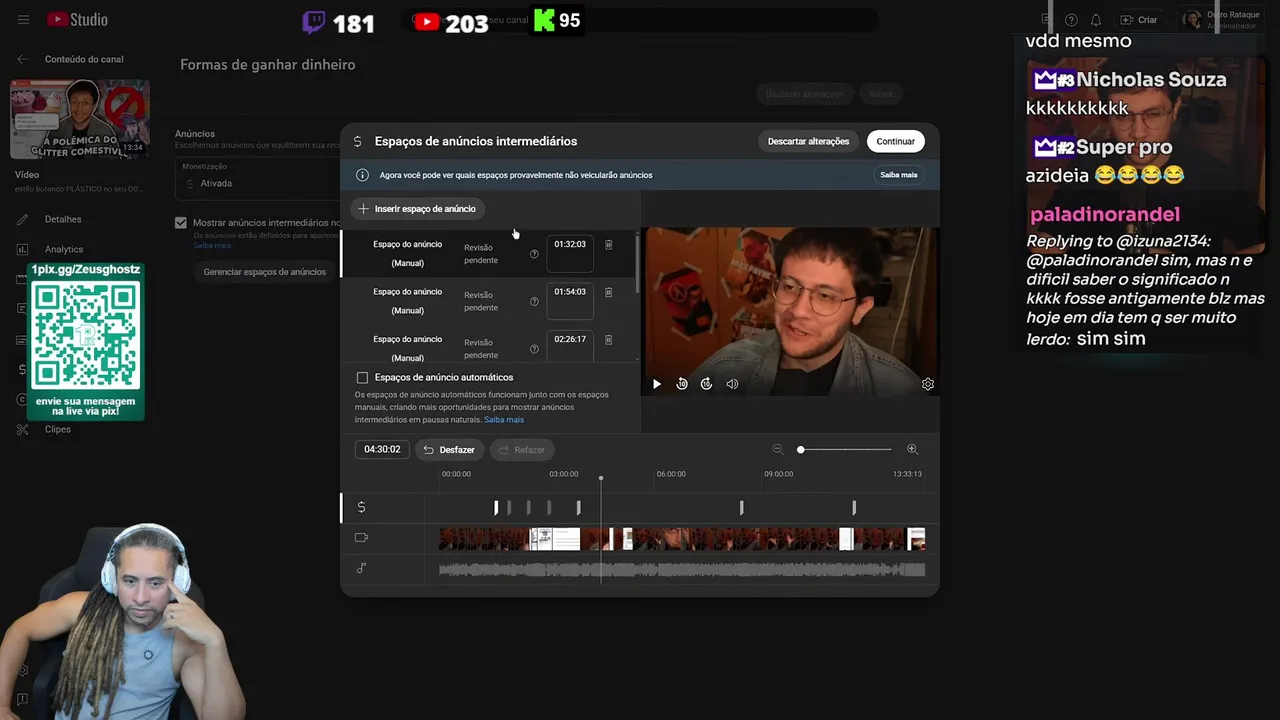Adjust the timeline zoom slider handle
1280x720 pixels.
coord(800,450)
